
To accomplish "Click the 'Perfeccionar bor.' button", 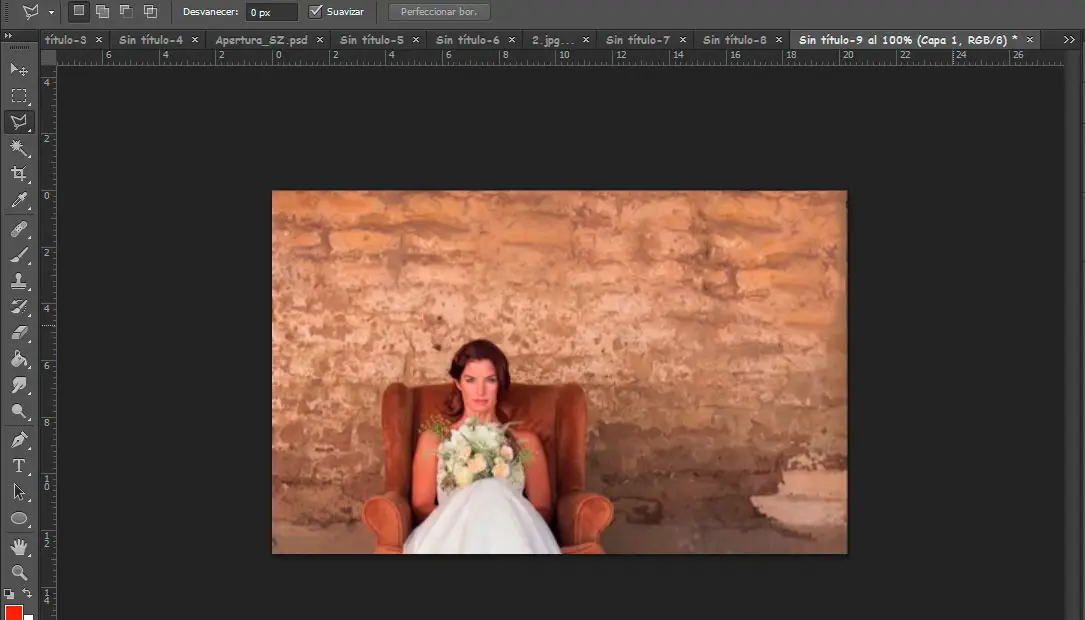I will pyautogui.click(x=439, y=12).
